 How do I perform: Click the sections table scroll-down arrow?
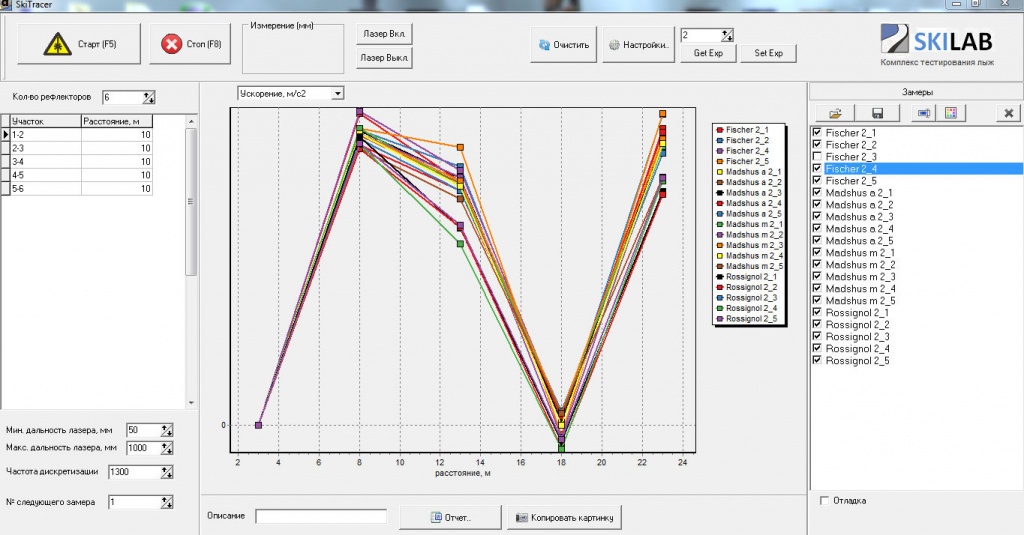tap(191, 403)
